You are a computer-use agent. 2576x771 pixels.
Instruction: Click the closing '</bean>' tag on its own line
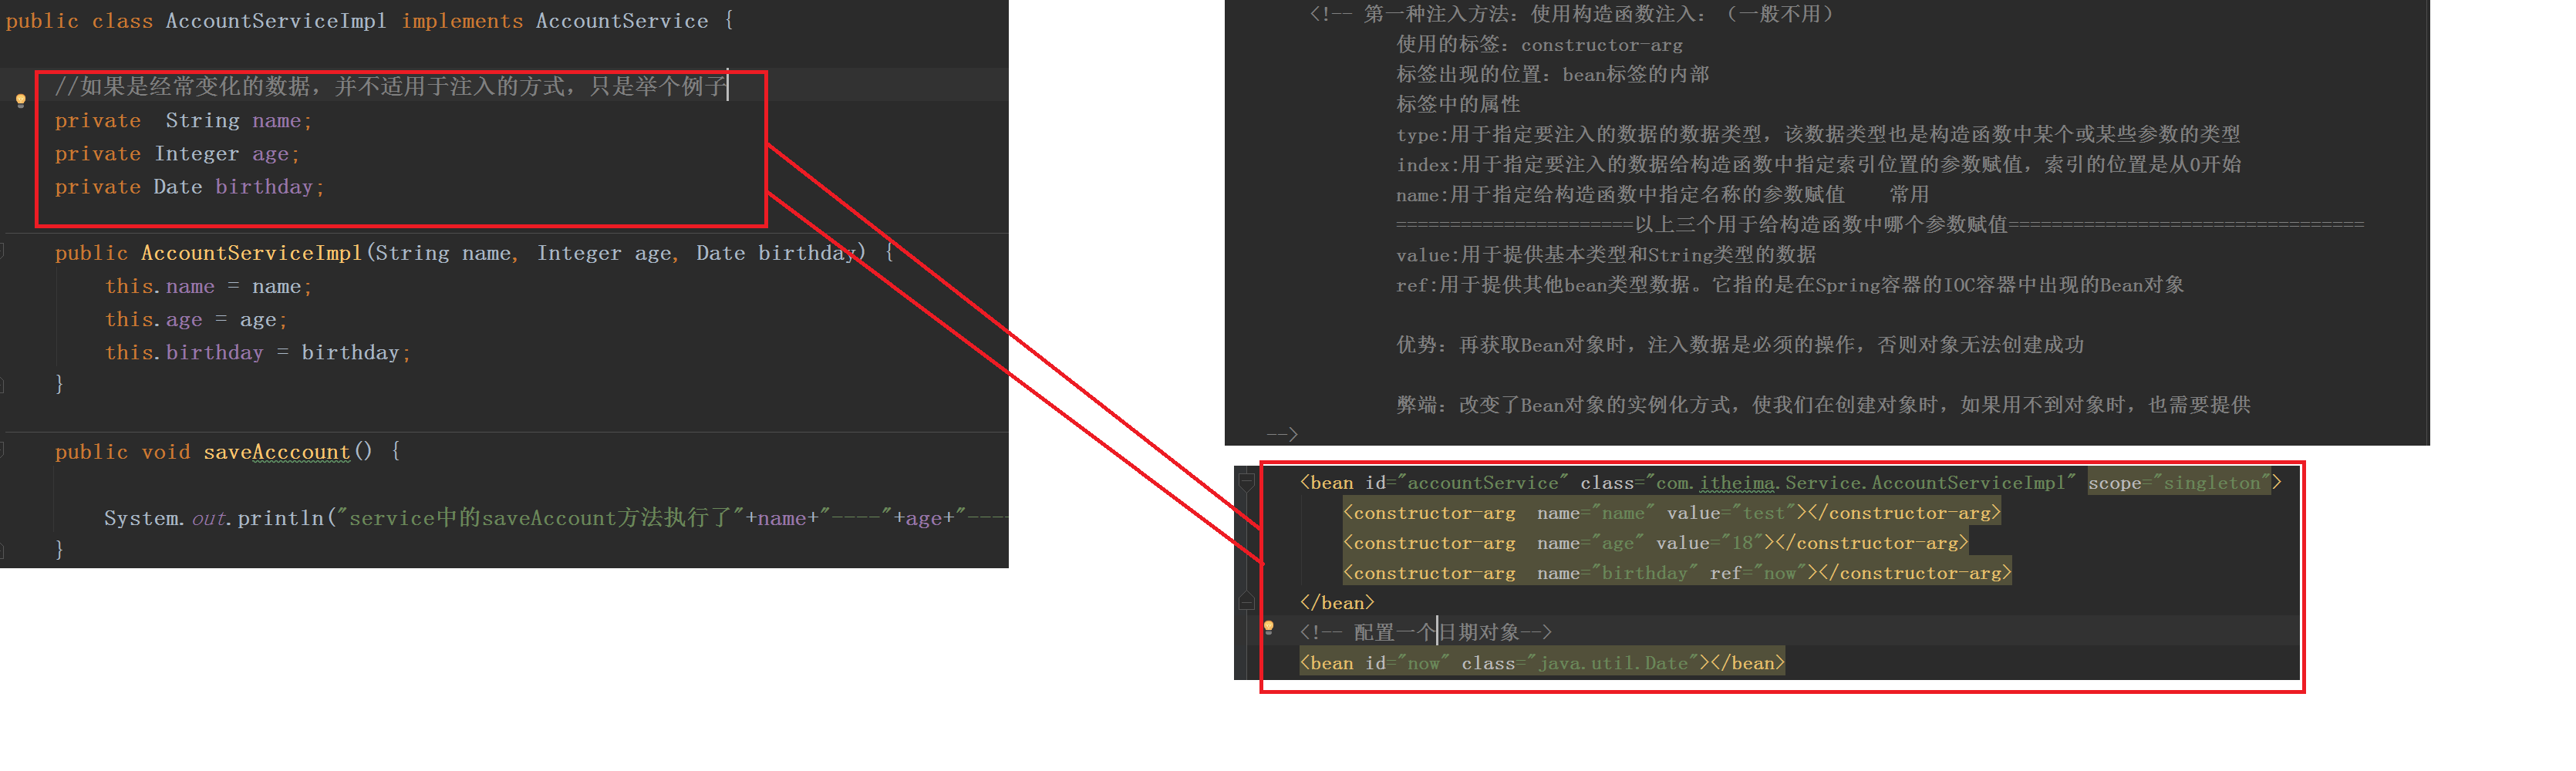coord(1337,603)
